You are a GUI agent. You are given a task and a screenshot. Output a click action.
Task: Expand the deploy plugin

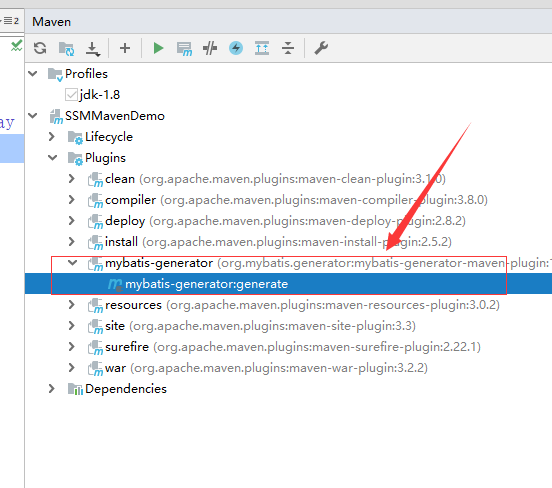[71, 221]
